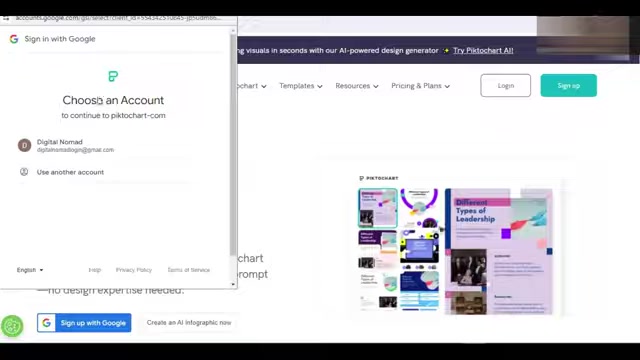Open the Try Piktochart AI link
The width and height of the screenshot is (640, 360).
coord(483,51)
